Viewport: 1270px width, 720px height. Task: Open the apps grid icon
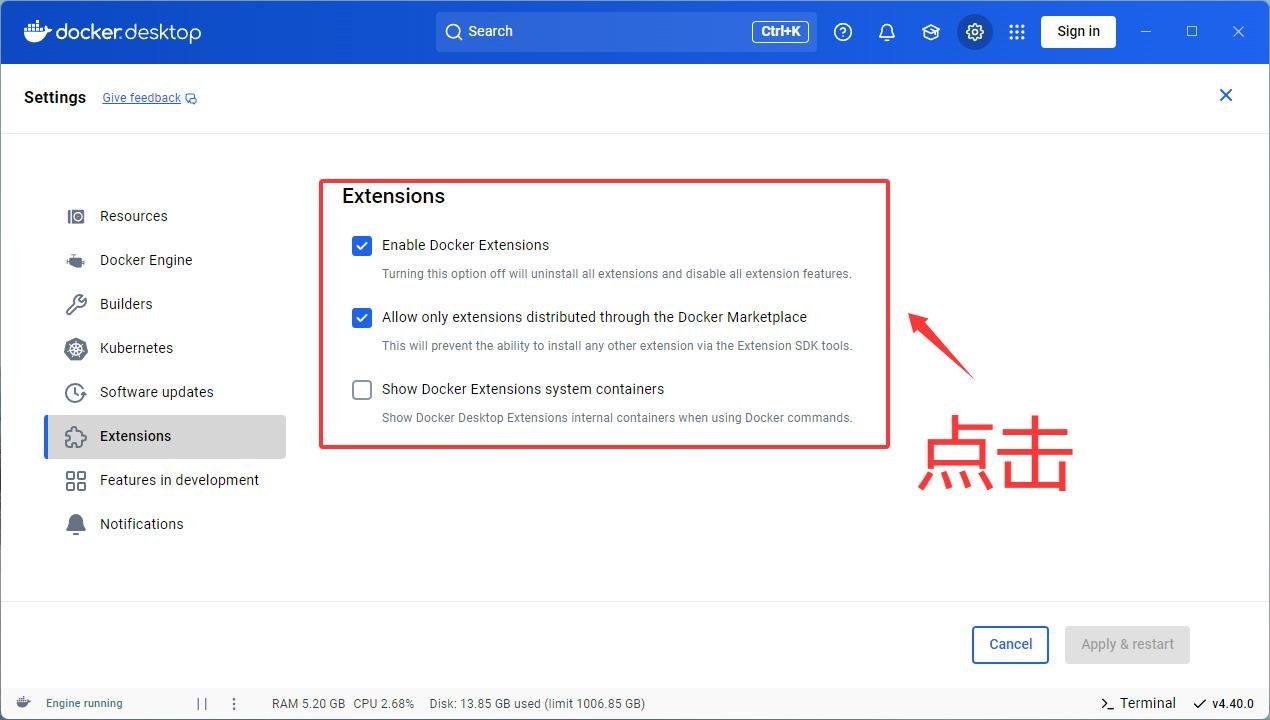click(1017, 32)
